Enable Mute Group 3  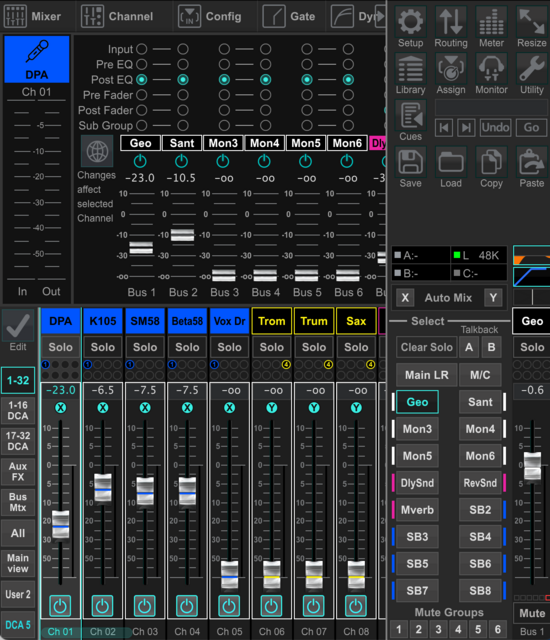(x=438, y=629)
